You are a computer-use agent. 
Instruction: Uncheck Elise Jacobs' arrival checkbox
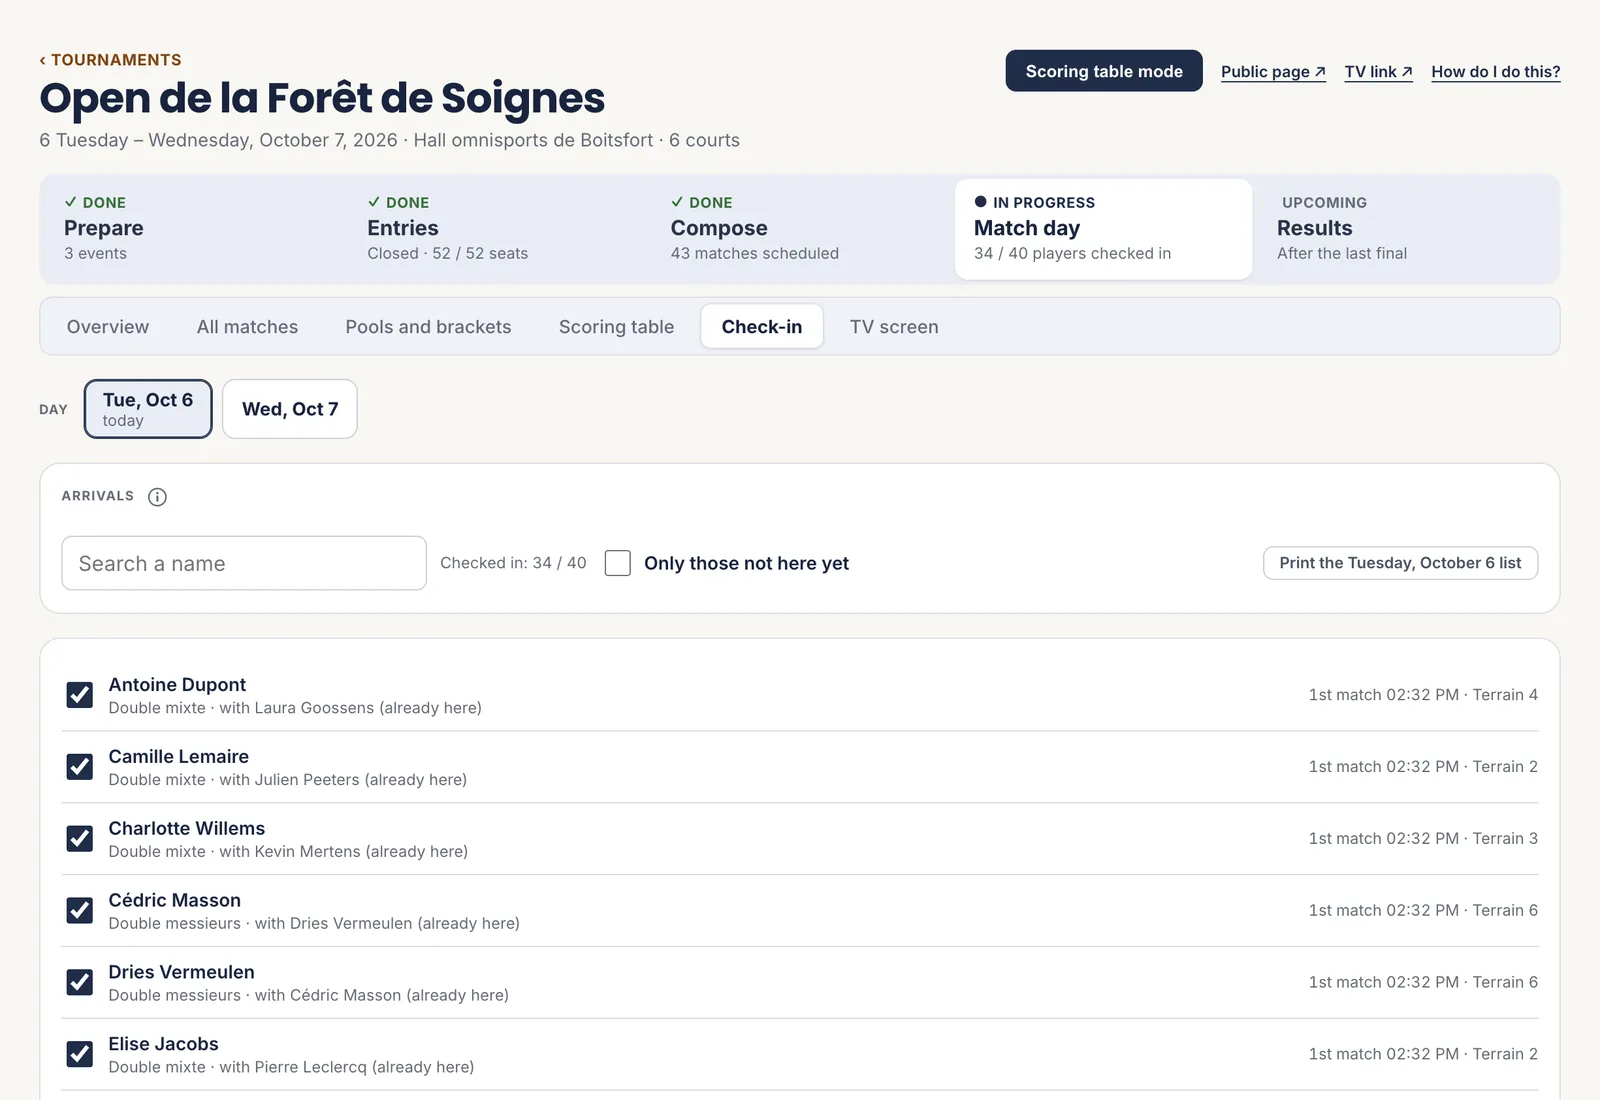point(80,1054)
